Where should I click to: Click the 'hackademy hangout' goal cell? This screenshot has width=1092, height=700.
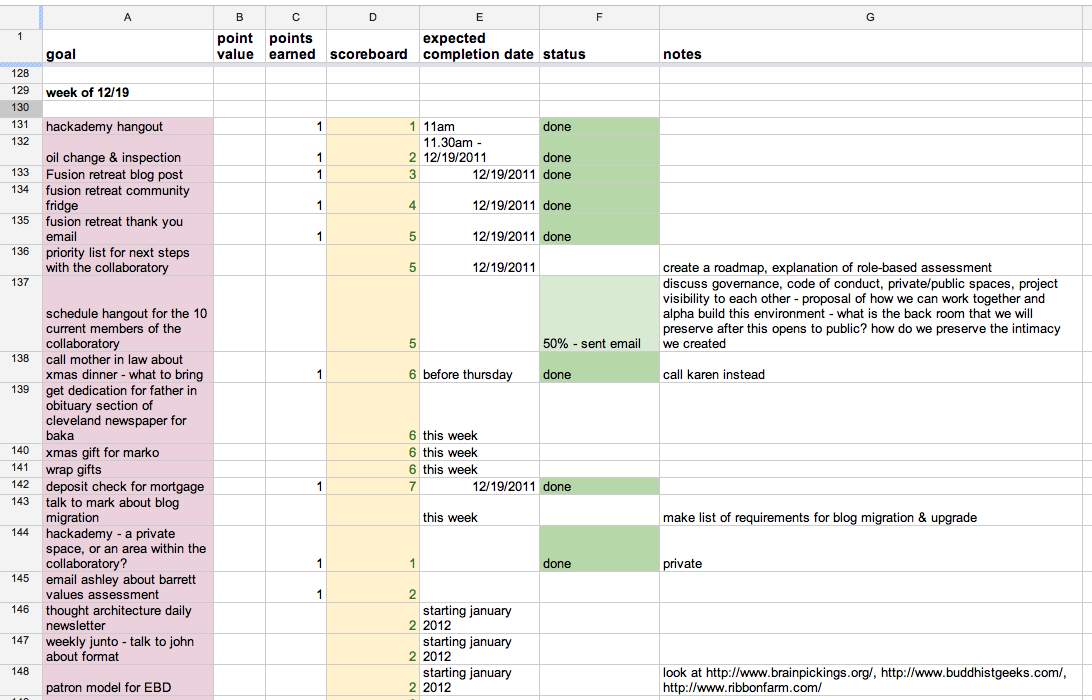(127, 127)
